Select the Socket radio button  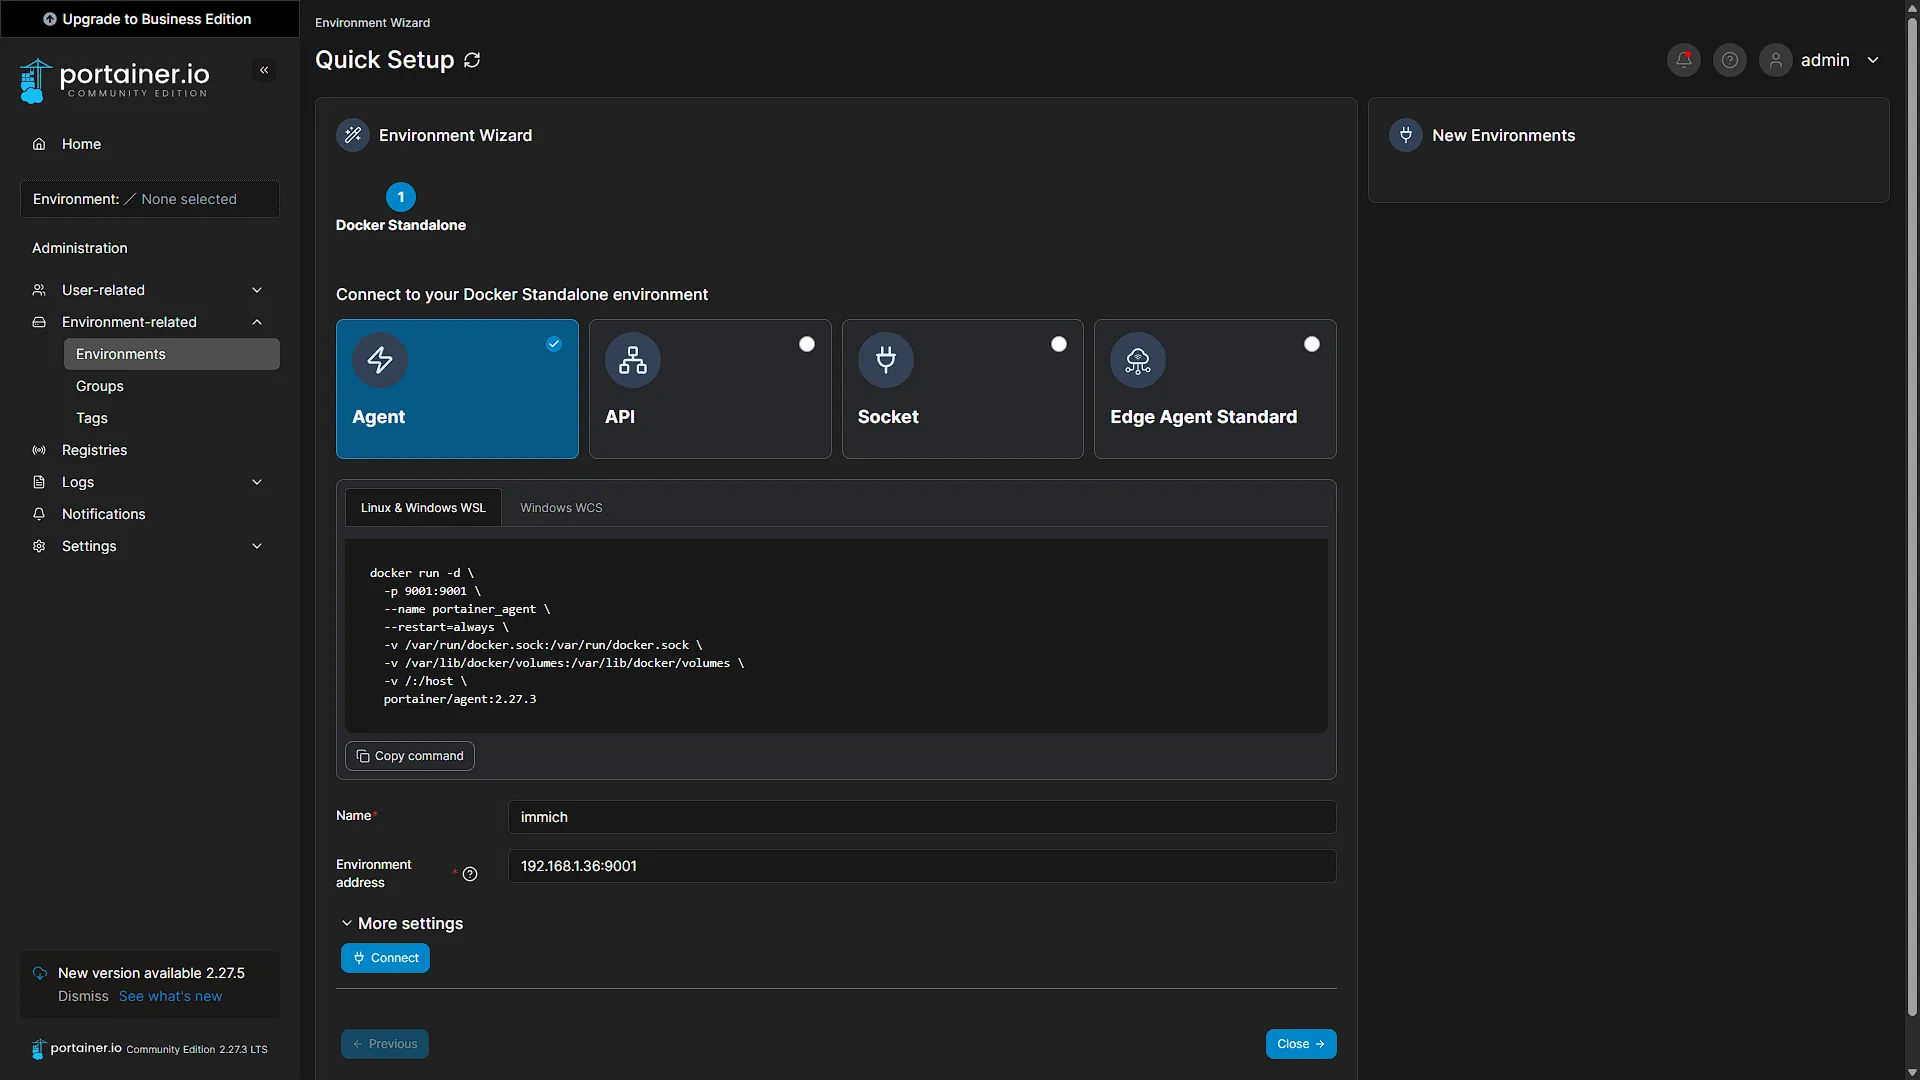1059,344
